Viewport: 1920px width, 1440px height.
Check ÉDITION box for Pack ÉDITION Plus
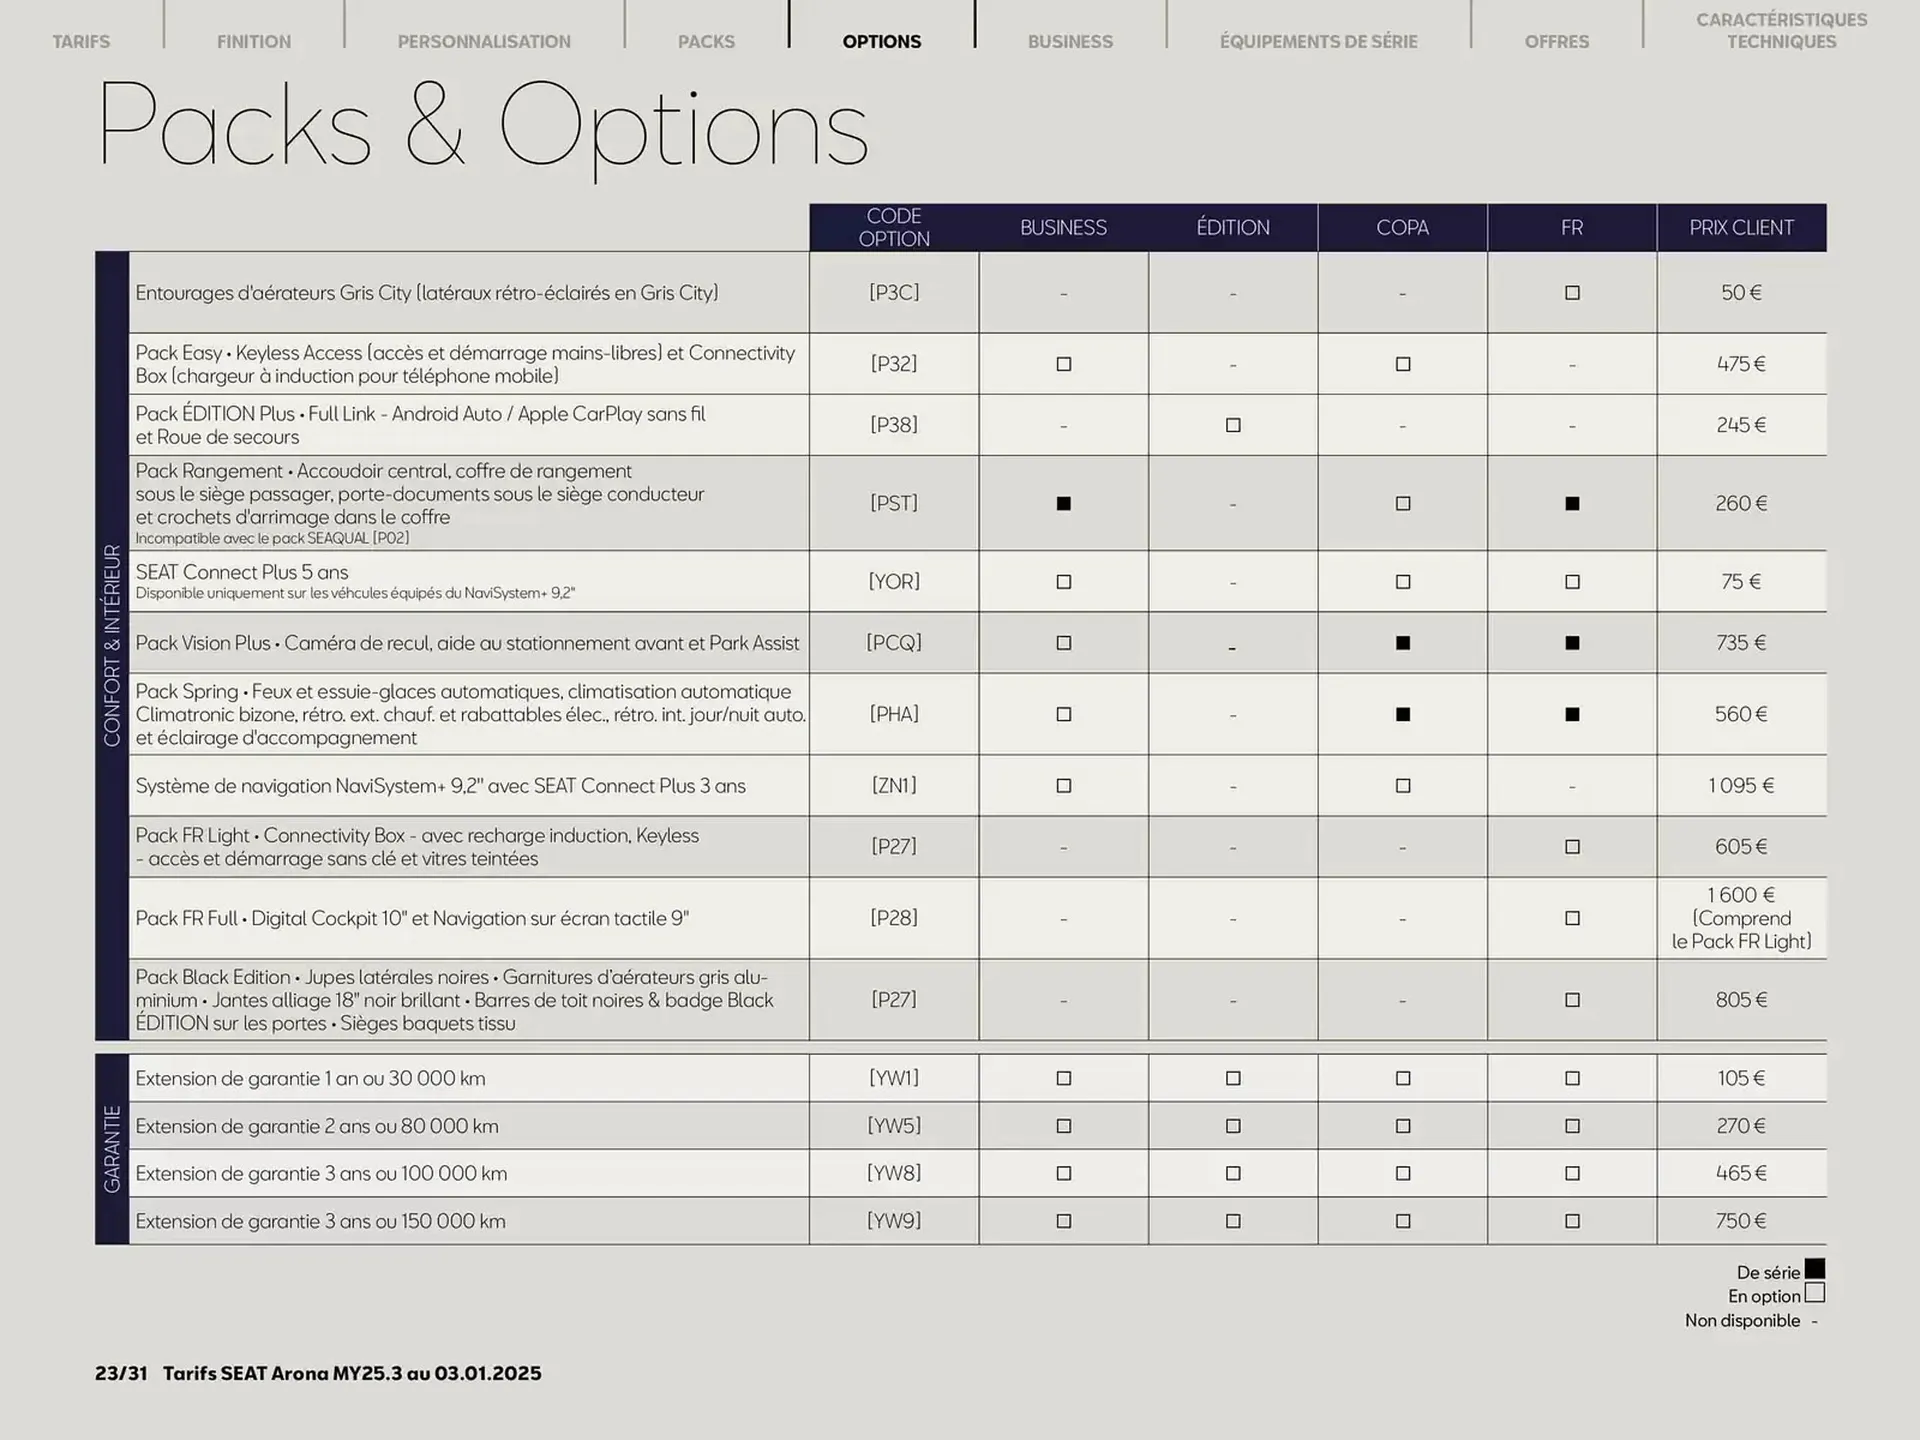coord(1233,425)
